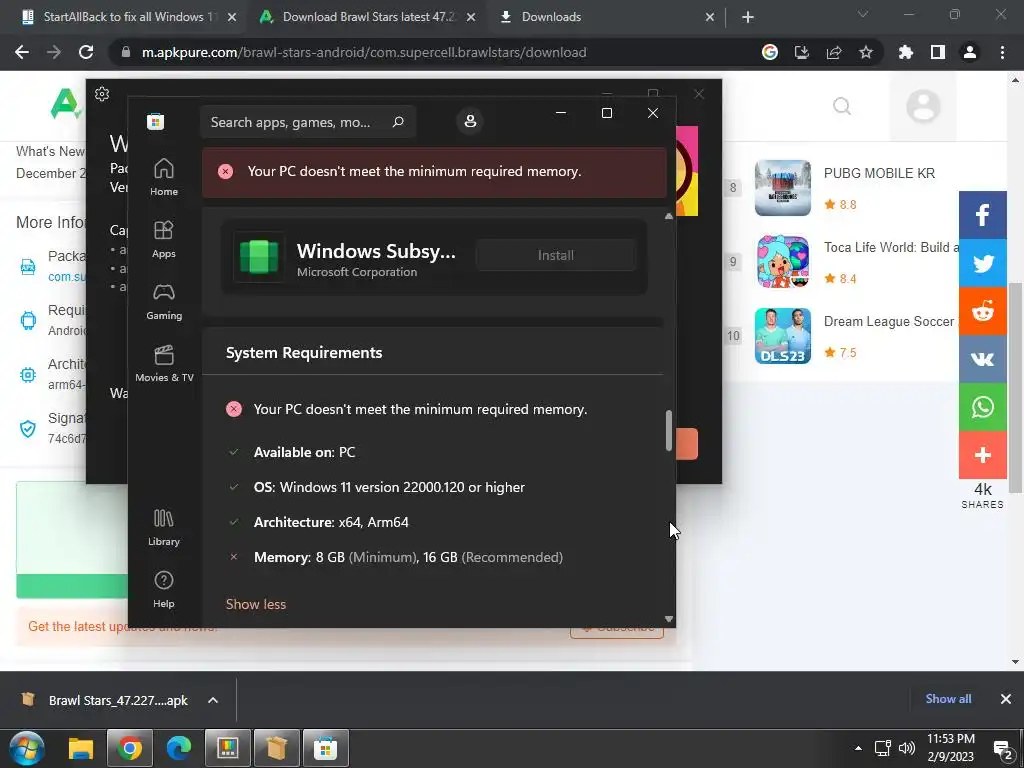Open Movies & TV section in Store
The width and height of the screenshot is (1024, 768).
[x=164, y=363]
